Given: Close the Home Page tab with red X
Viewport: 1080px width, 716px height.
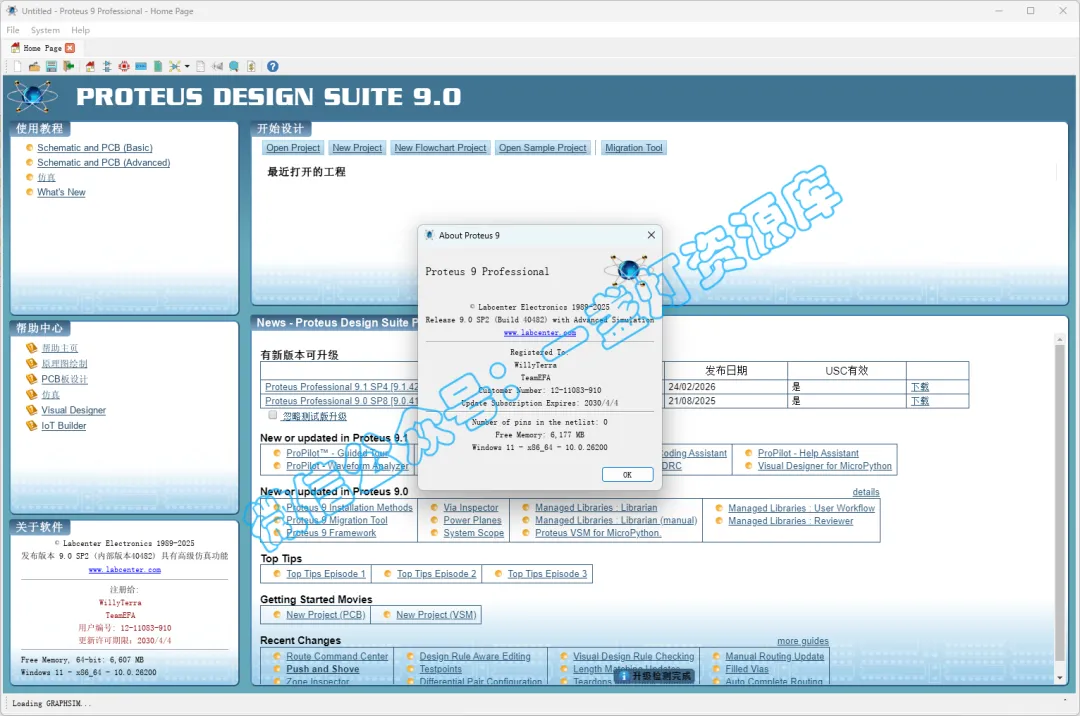Looking at the screenshot, I should point(70,48).
